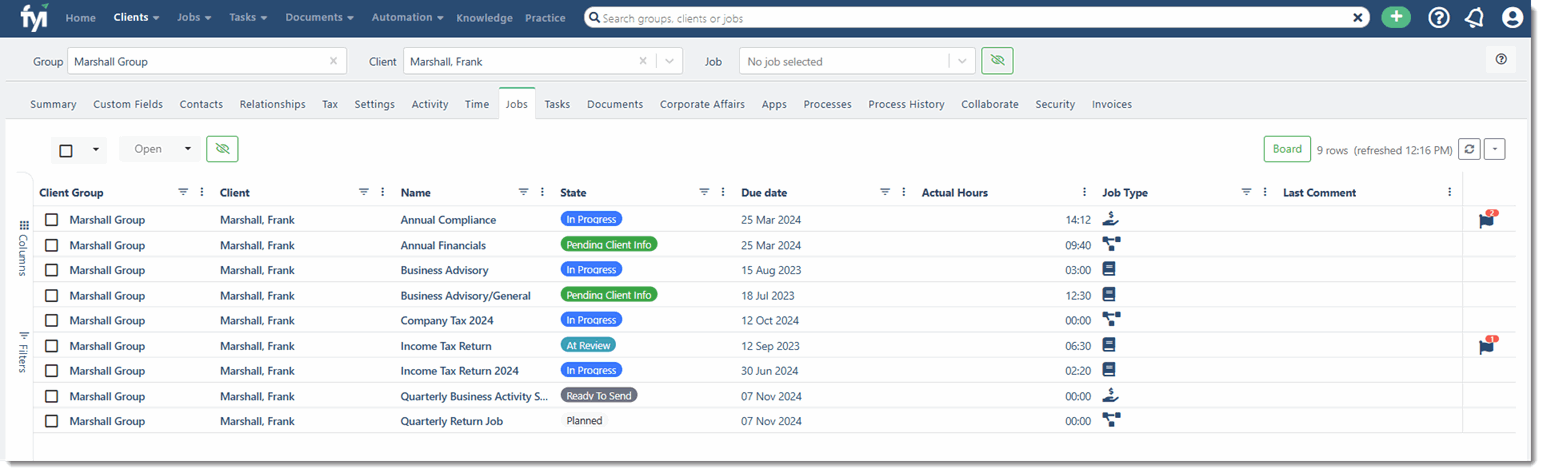Open select-all checkbox dropdown arrow
Screen dimensions: 1543x473
(95, 150)
